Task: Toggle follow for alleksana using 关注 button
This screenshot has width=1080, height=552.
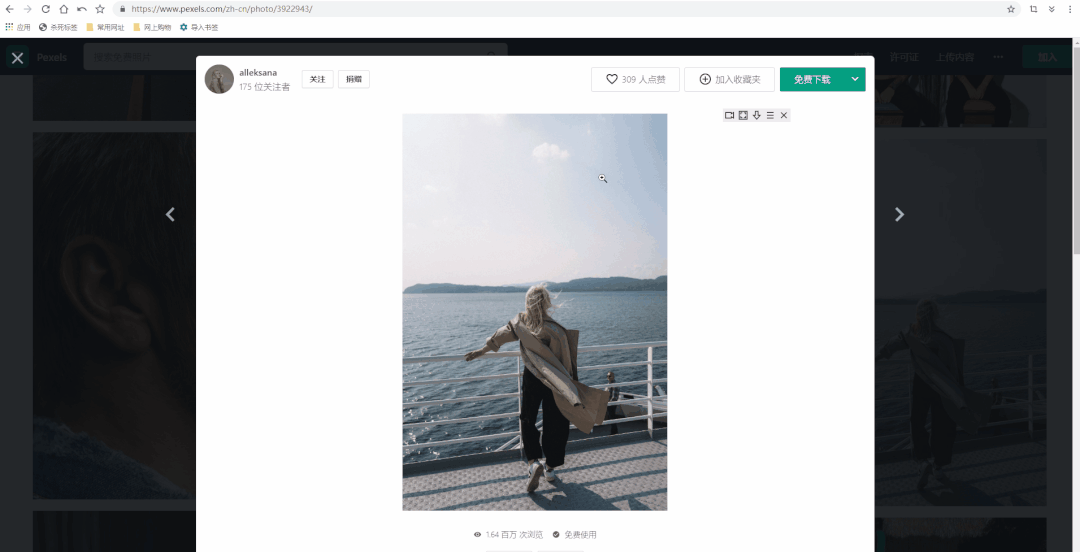Action: coord(317,79)
